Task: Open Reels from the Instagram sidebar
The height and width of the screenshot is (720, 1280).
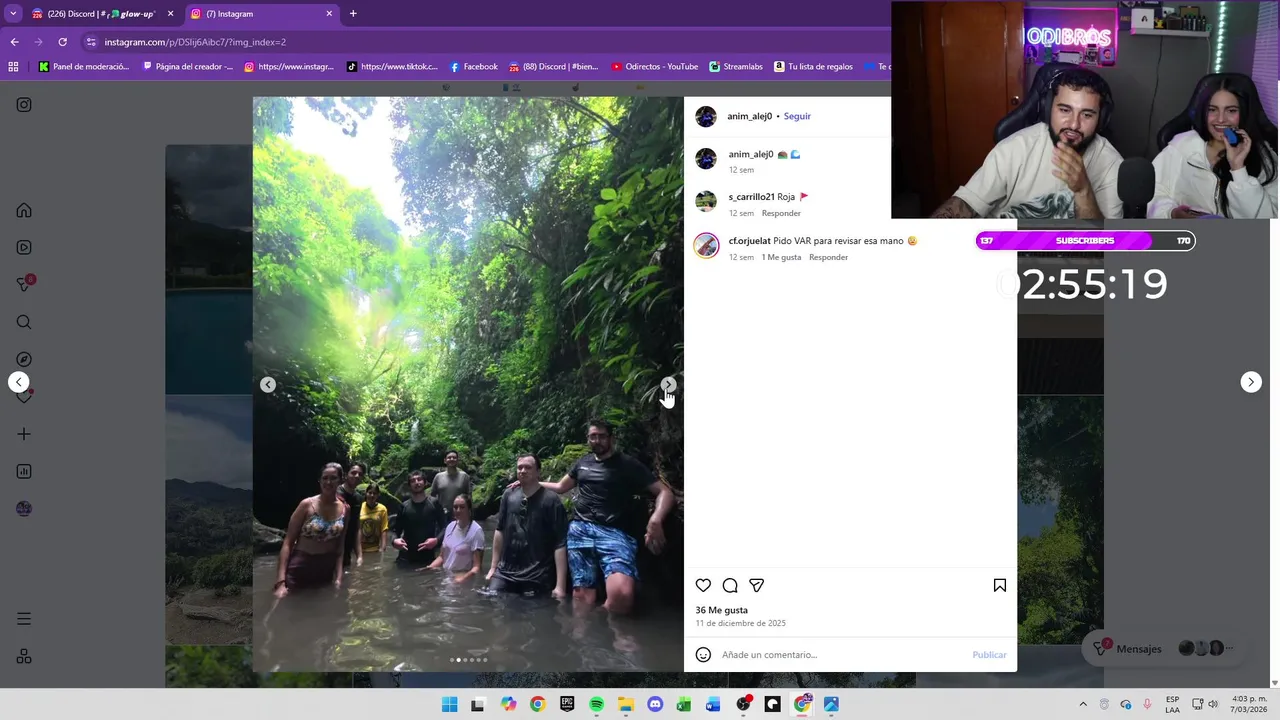Action: point(24,247)
